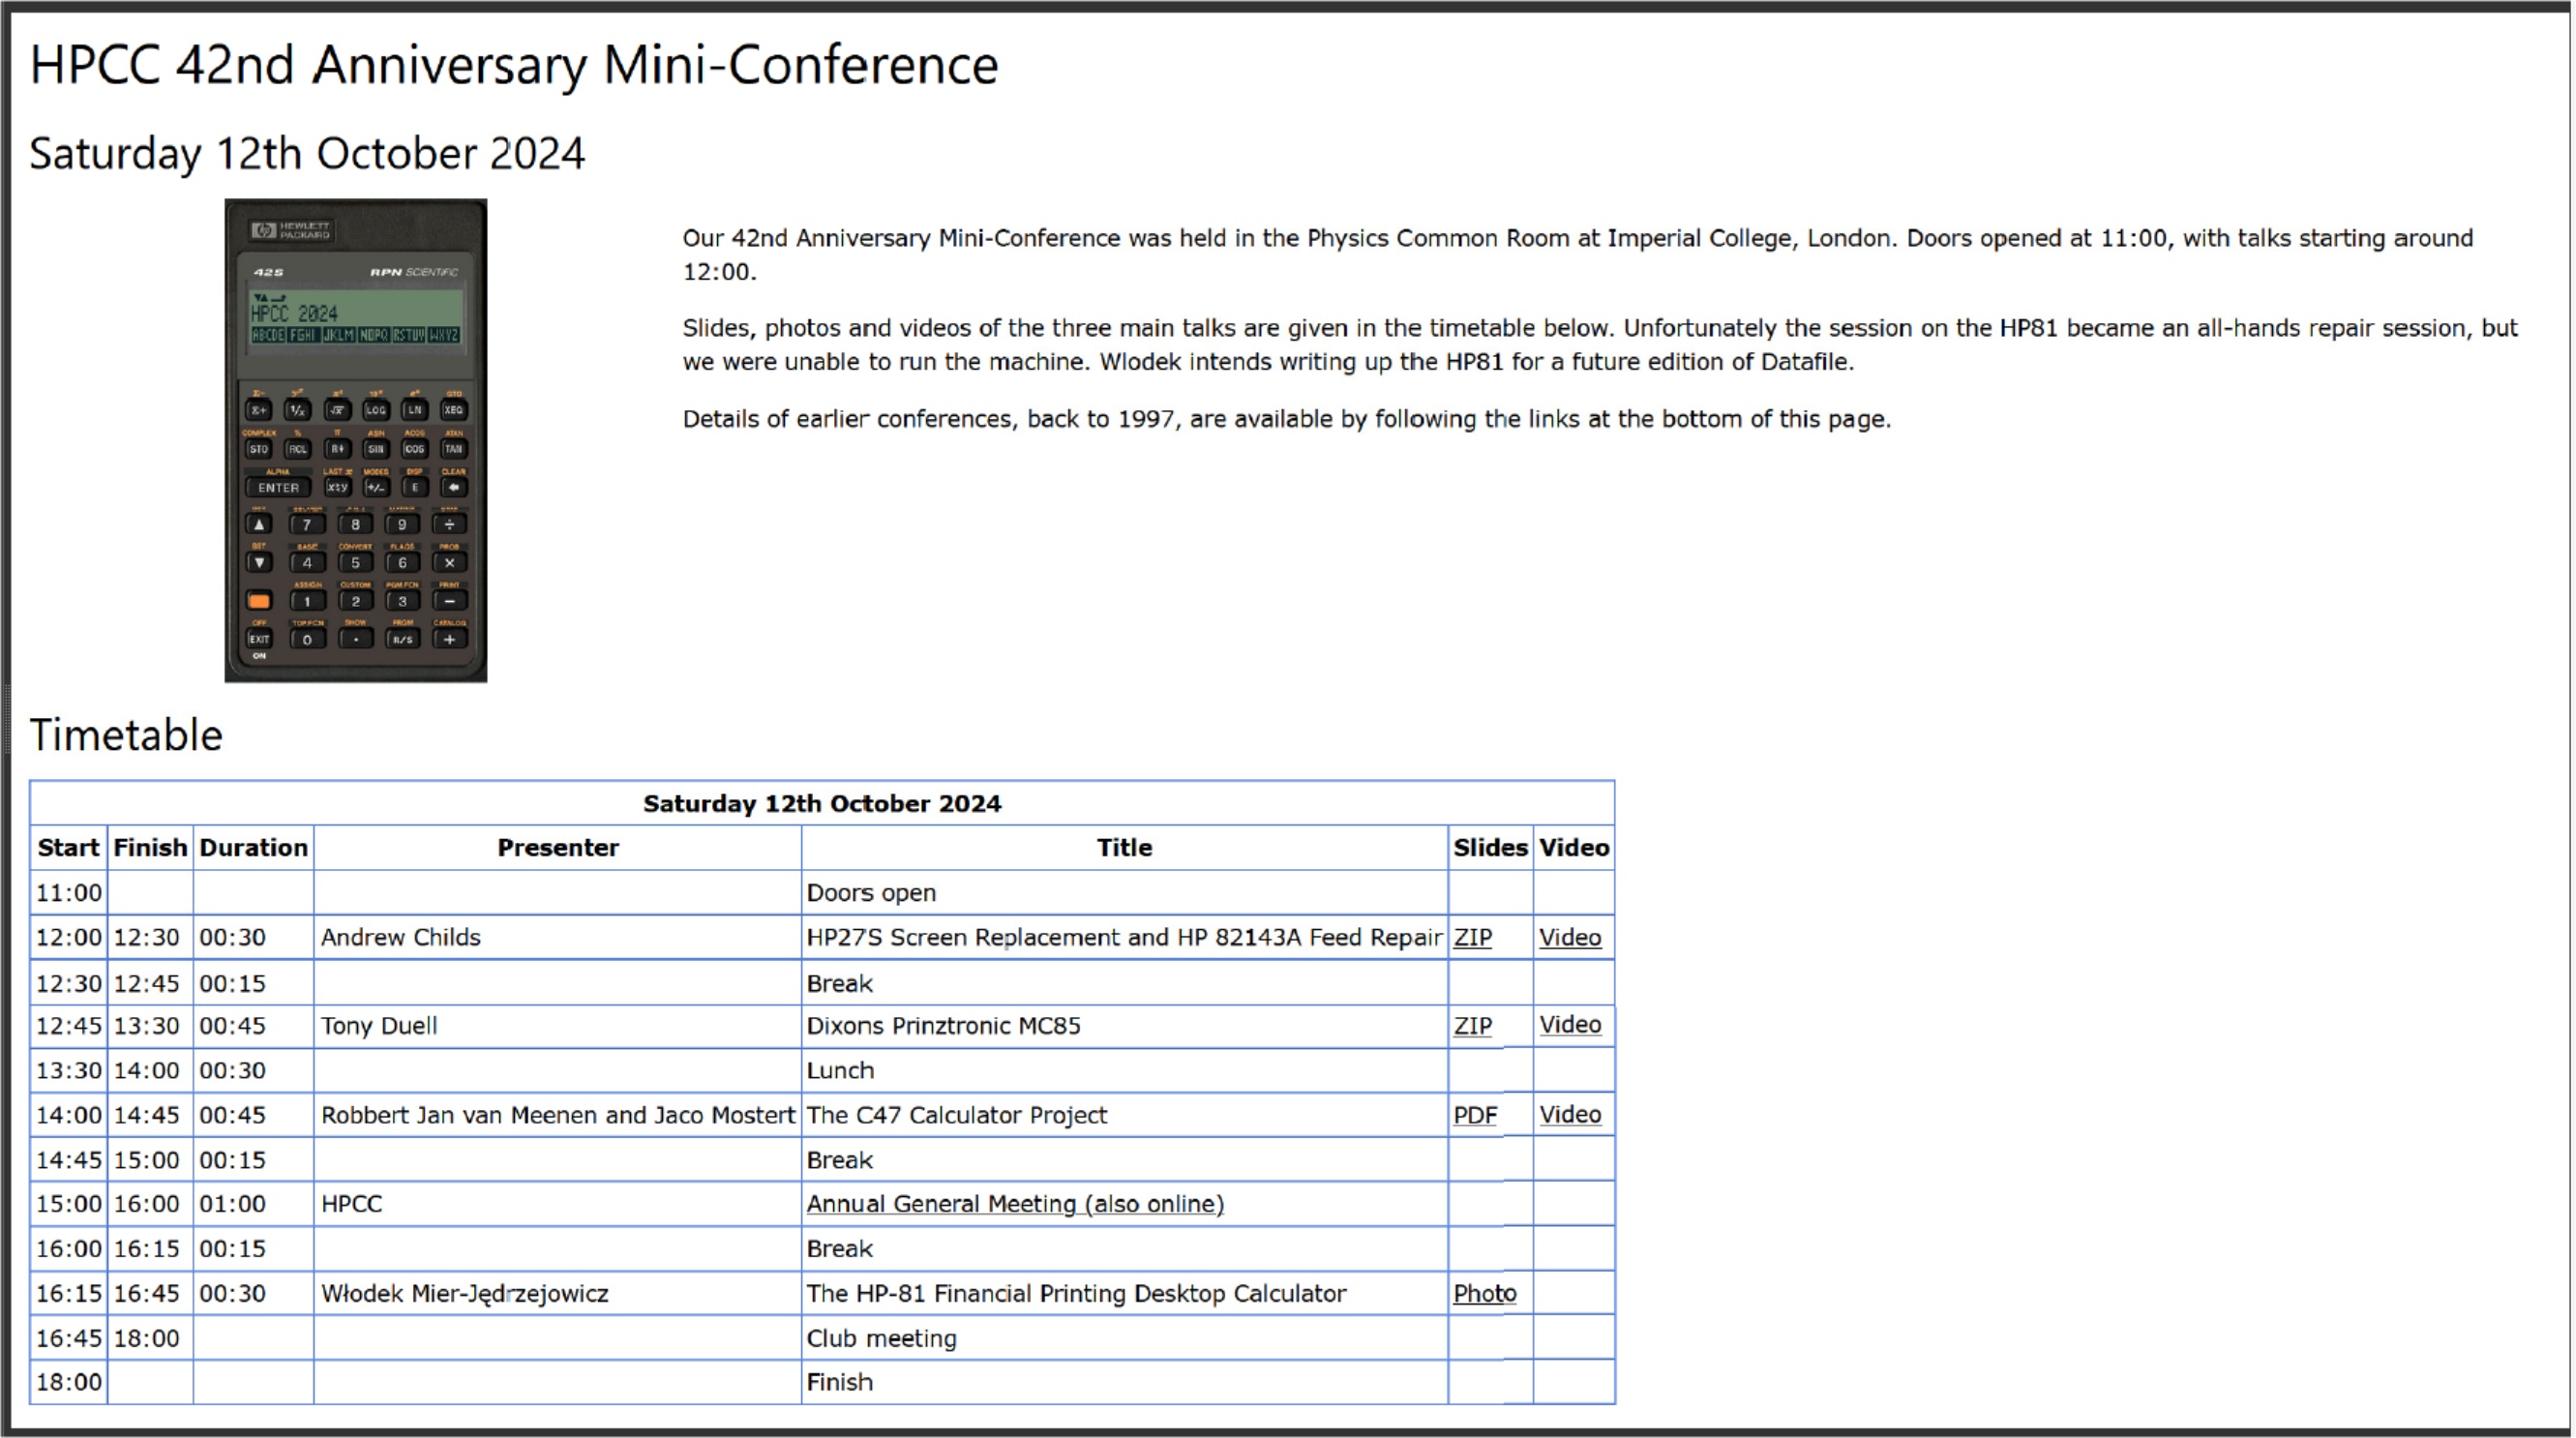Click the Lunch row title cell

(839, 1071)
